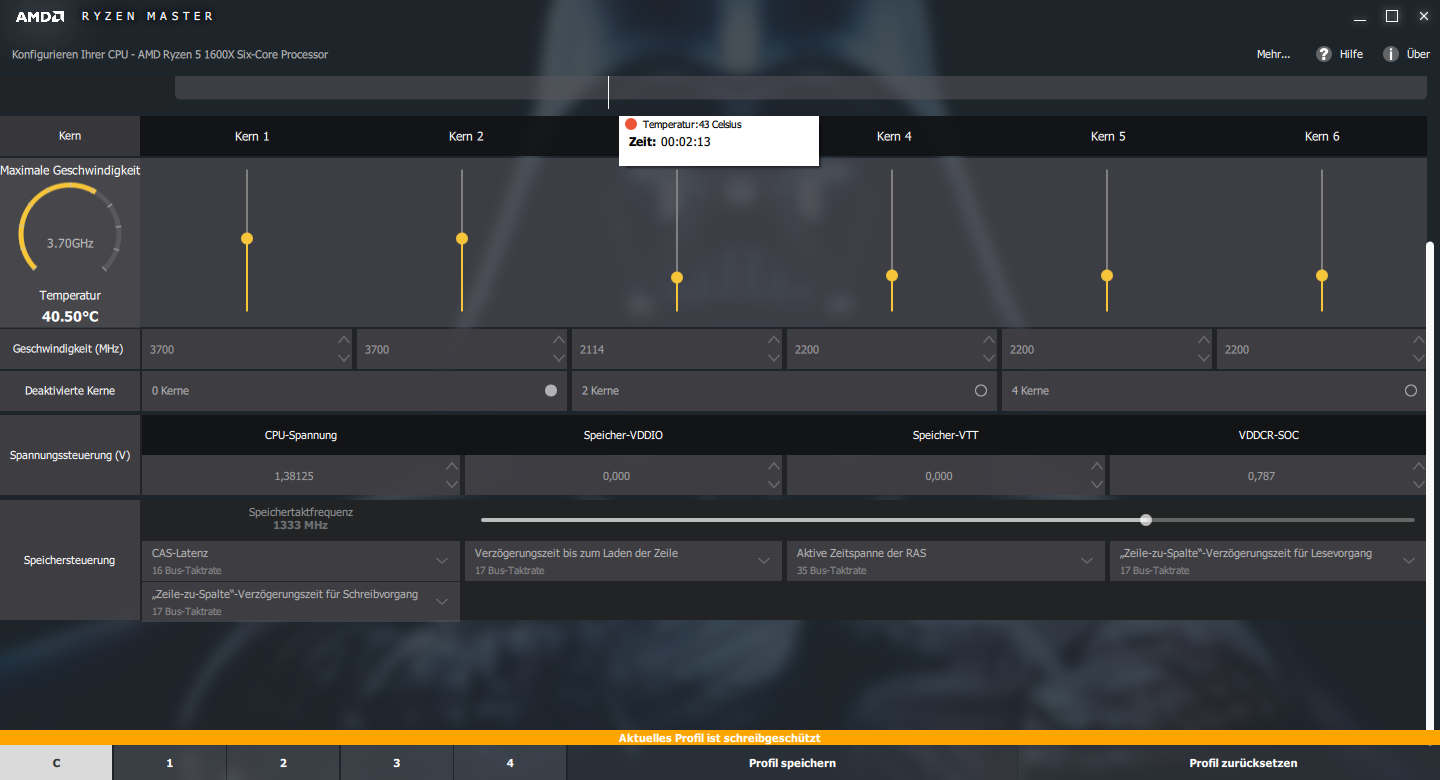Lower Speicher-VTT with down arrow
Viewport: 1440px width, 780px height.
point(1097,485)
